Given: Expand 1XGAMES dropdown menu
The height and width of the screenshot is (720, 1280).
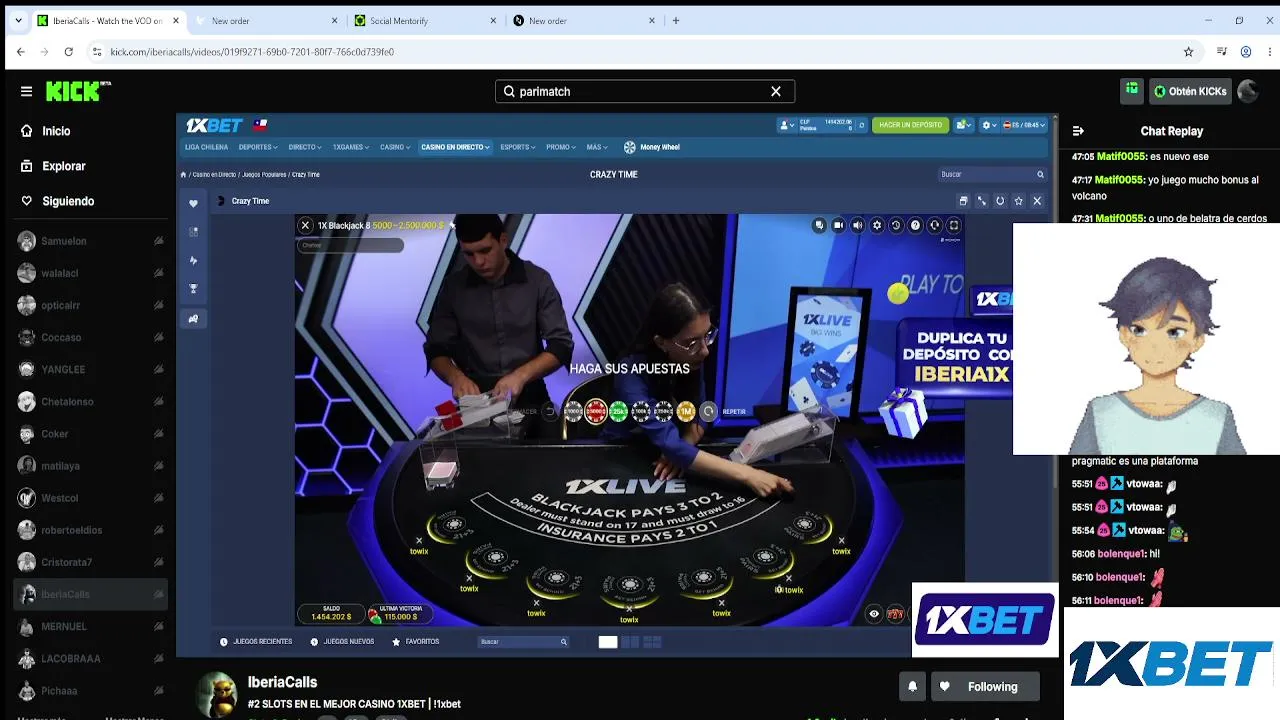Looking at the screenshot, I should pyautogui.click(x=351, y=147).
